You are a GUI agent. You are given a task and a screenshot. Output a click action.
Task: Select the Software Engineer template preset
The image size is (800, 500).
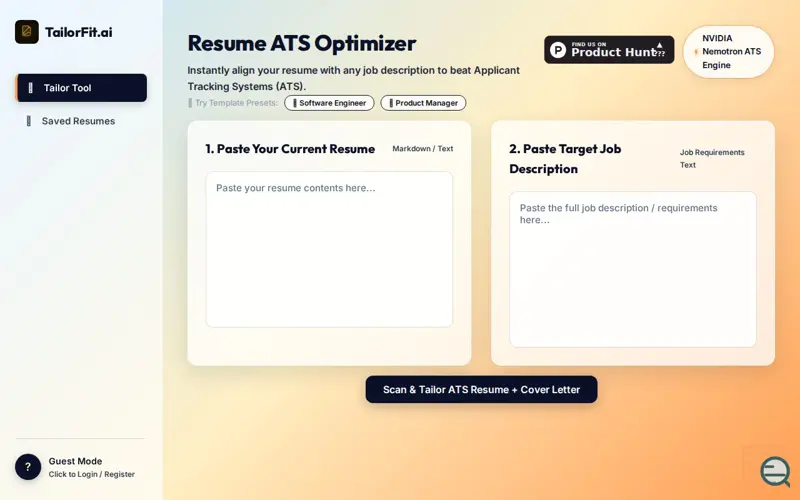[x=329, y=103]
